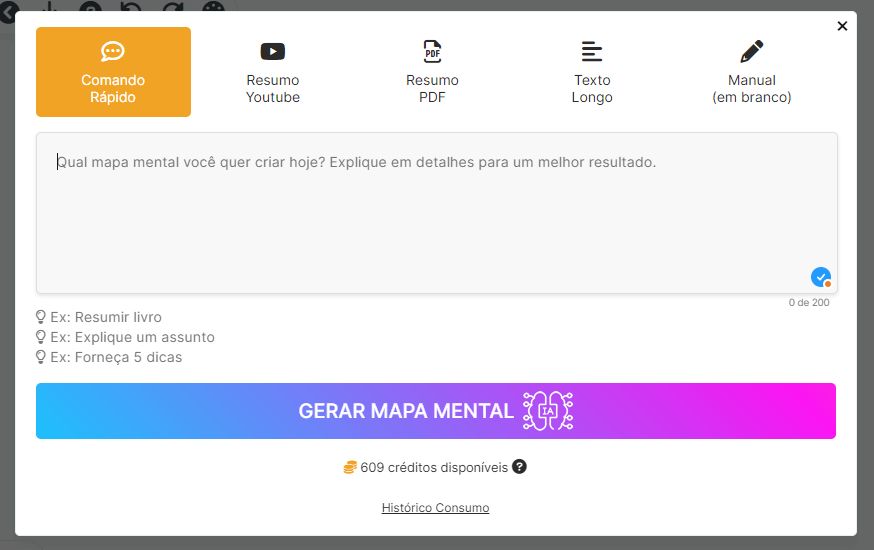Viewport: 874px width, 550px height.
Task: Select the Comando Rápido tab
Action: [x=113, y=72]
